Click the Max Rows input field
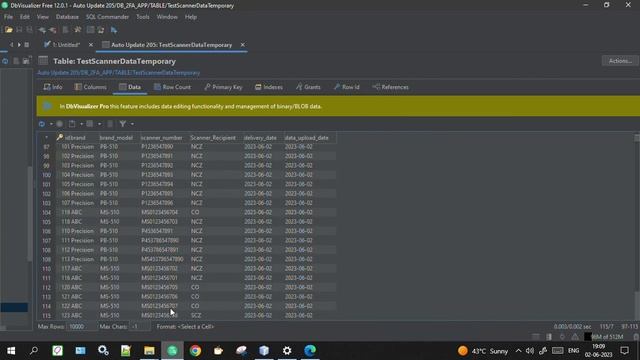Image resolution: width=640 pixels, height=360 pixels. (x=81, y=327)
